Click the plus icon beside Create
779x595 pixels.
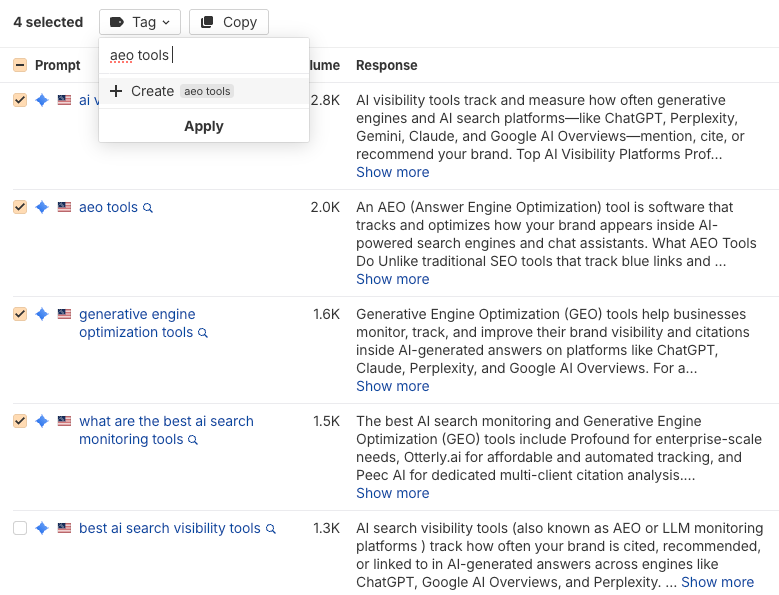click(x=116, y=91)
